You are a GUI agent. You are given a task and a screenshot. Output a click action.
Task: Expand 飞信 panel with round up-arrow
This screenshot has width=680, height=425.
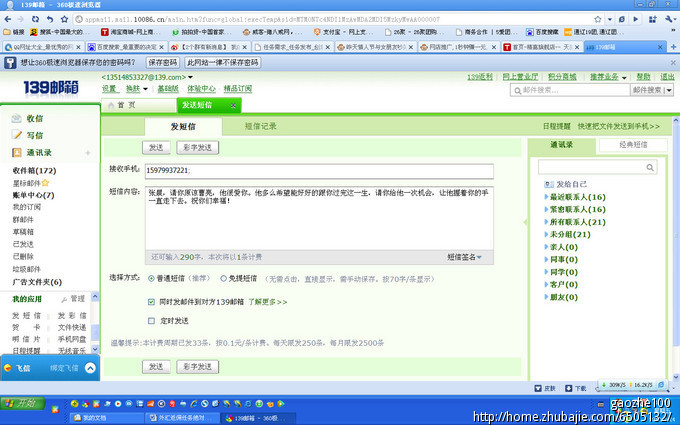pos(90,368)
